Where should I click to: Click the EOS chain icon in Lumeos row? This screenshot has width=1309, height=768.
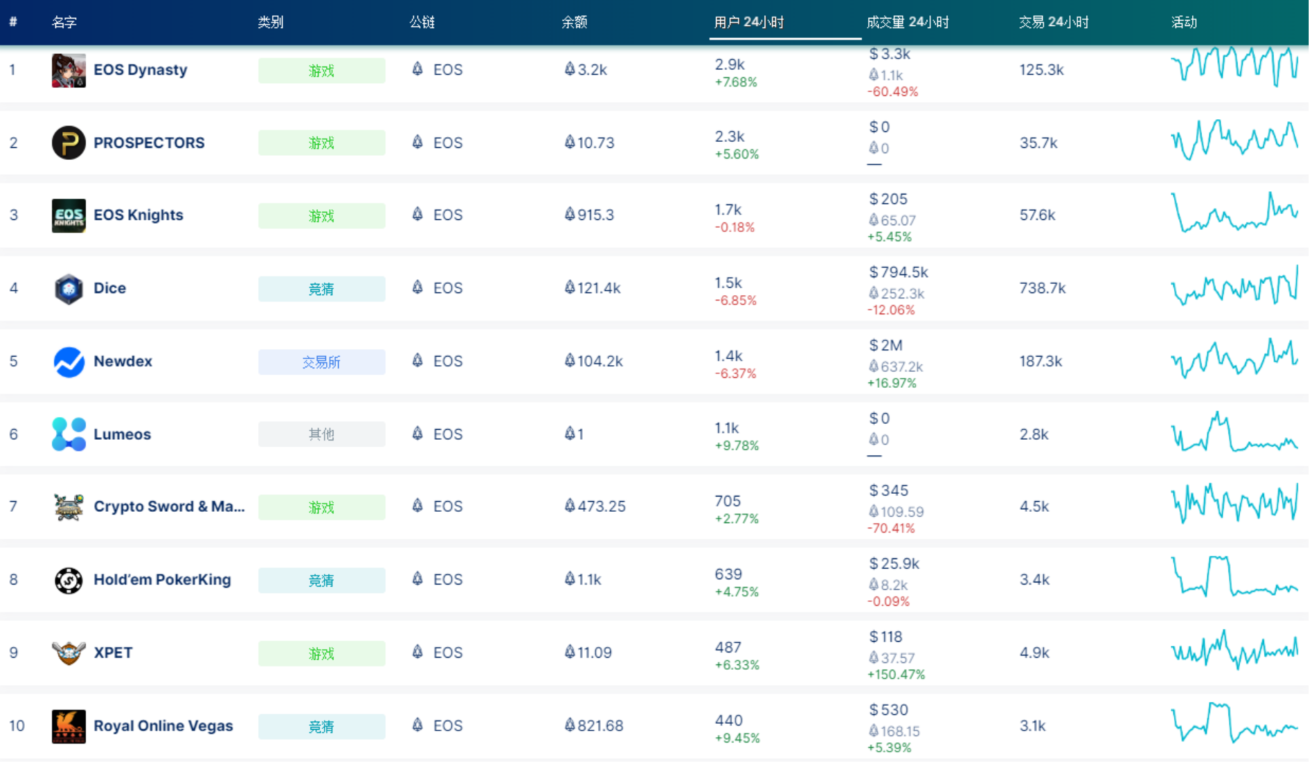tap(418, 433)
